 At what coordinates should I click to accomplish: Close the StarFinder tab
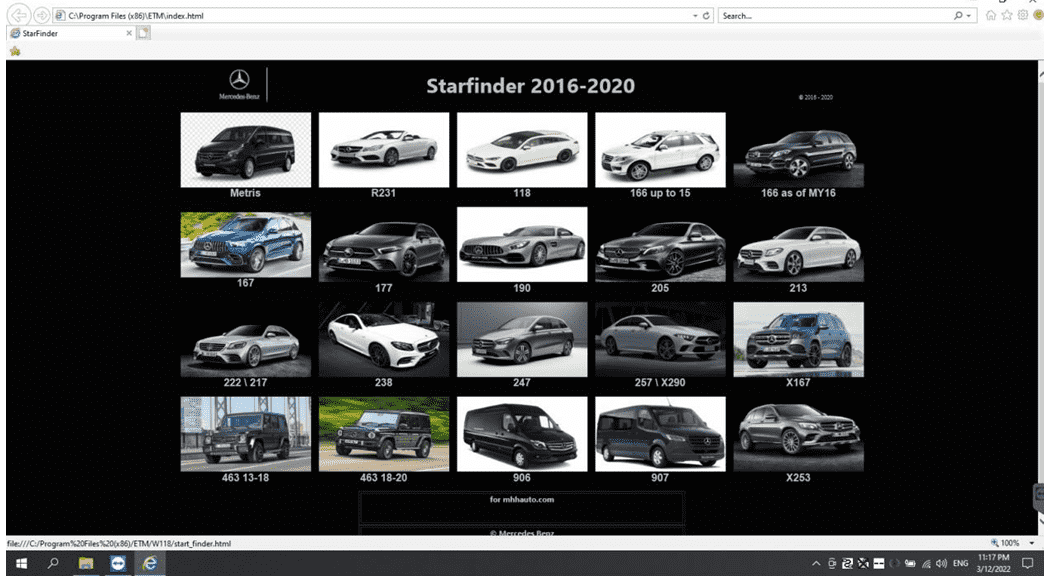point(129,33)
